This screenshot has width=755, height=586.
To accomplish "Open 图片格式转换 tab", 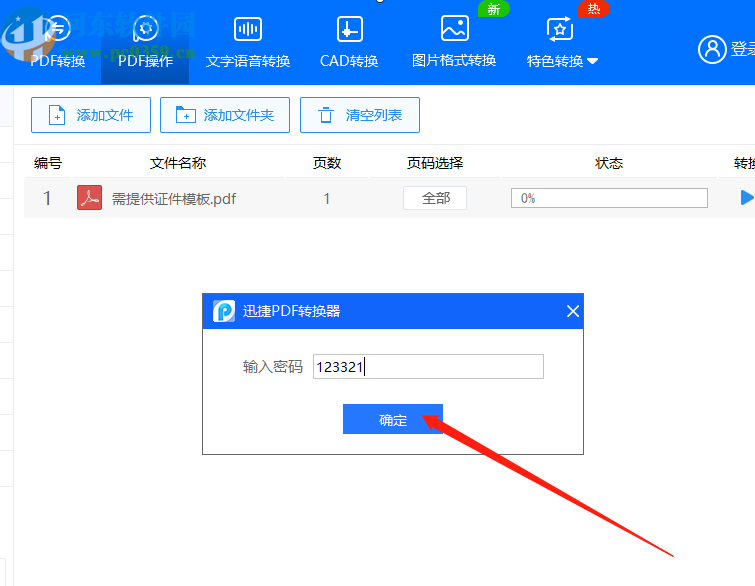I will (454, 43).
